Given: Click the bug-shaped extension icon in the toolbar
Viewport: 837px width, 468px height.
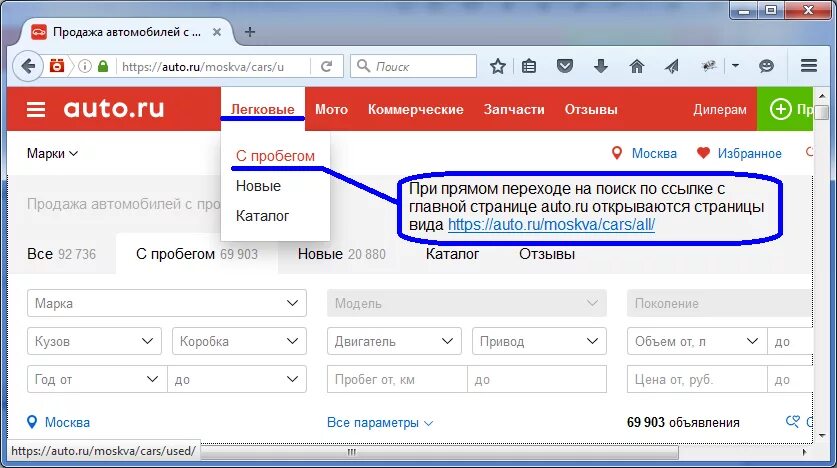Looking at the screenshot, I should point(709,66).
